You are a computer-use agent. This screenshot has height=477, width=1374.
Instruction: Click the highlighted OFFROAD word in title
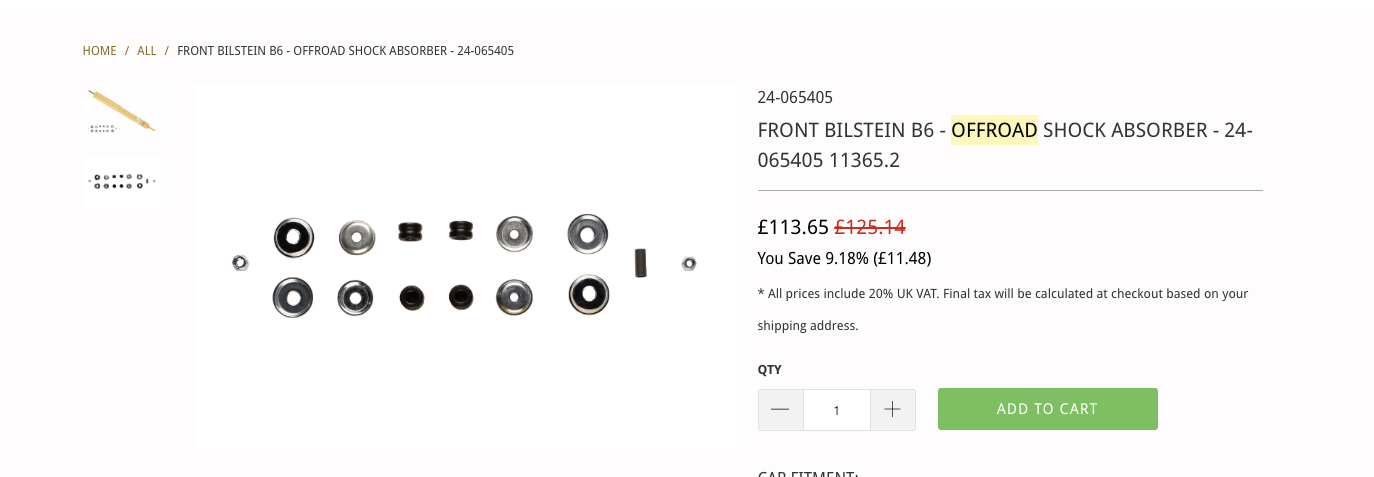click(x=994, y=130)
